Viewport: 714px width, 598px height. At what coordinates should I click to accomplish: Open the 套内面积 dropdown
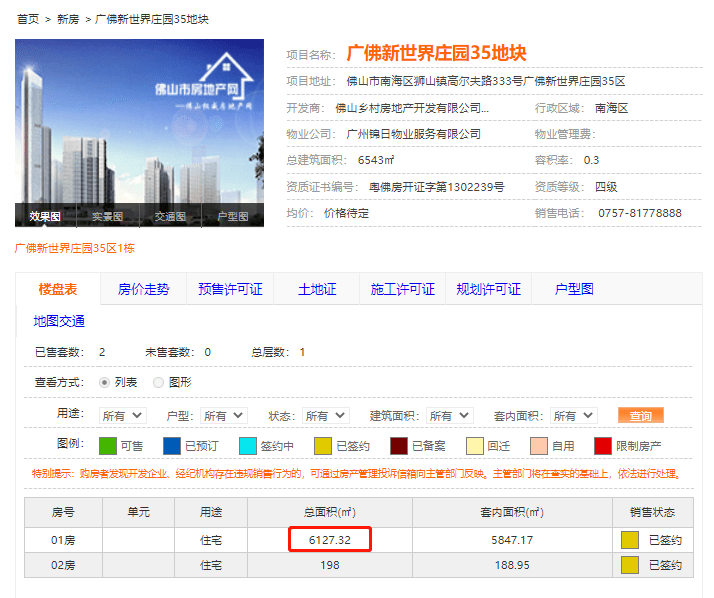click(x=573, y=415)
